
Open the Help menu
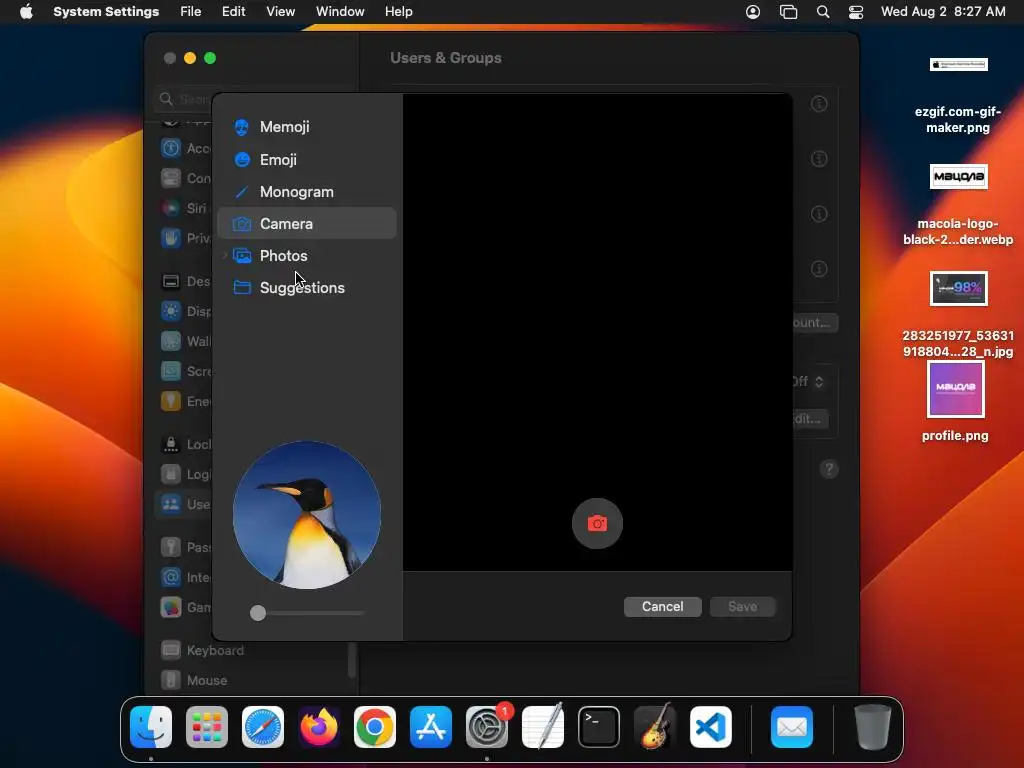(x=398, y=12)
